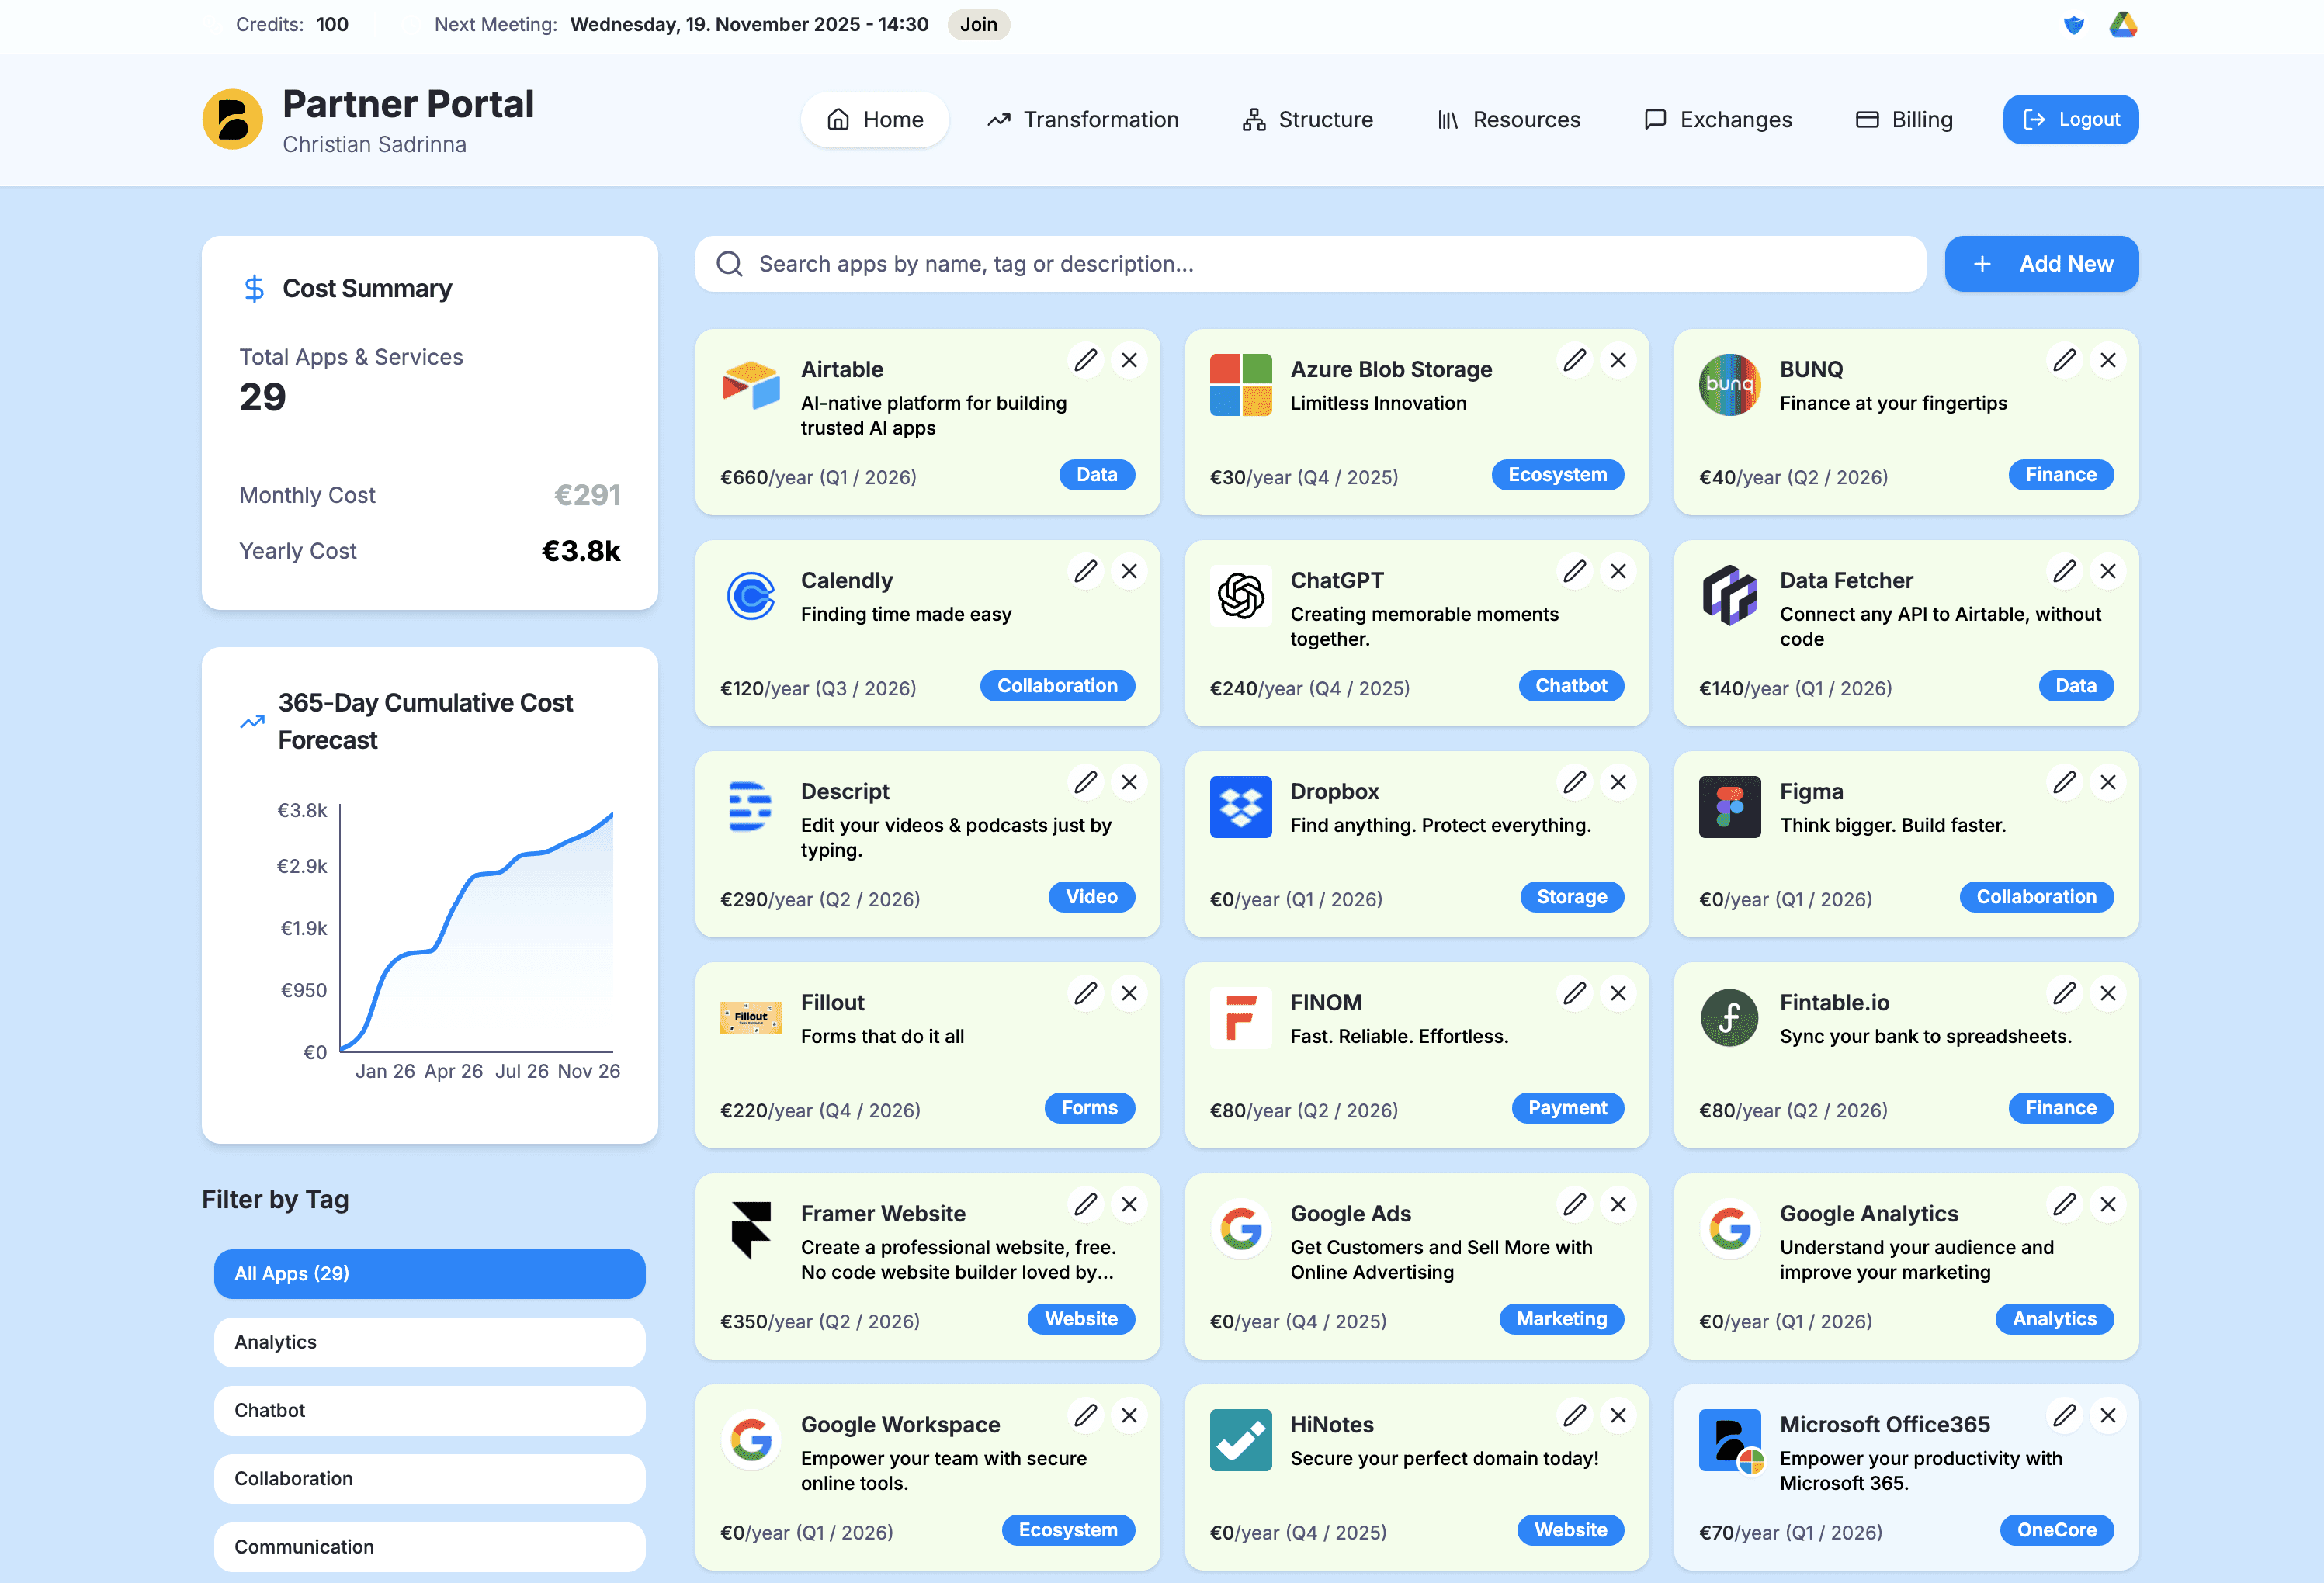Go to the Billing section

tap(1903, 120)
